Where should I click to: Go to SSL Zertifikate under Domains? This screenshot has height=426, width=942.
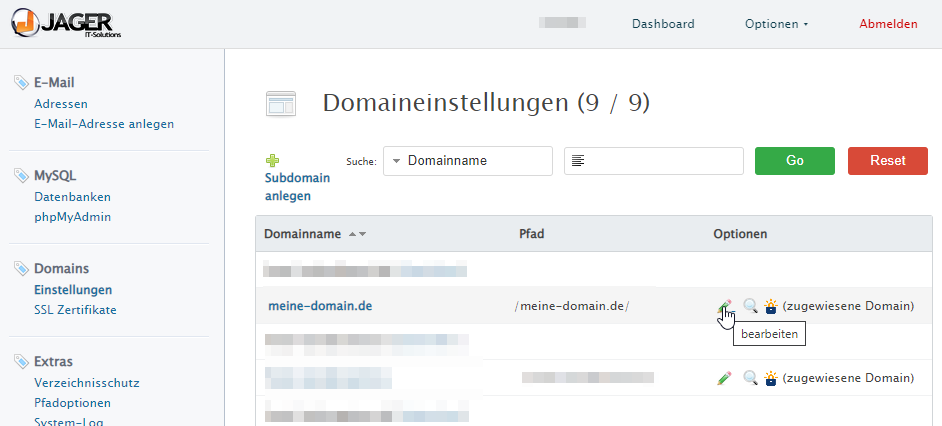point(75,310)
